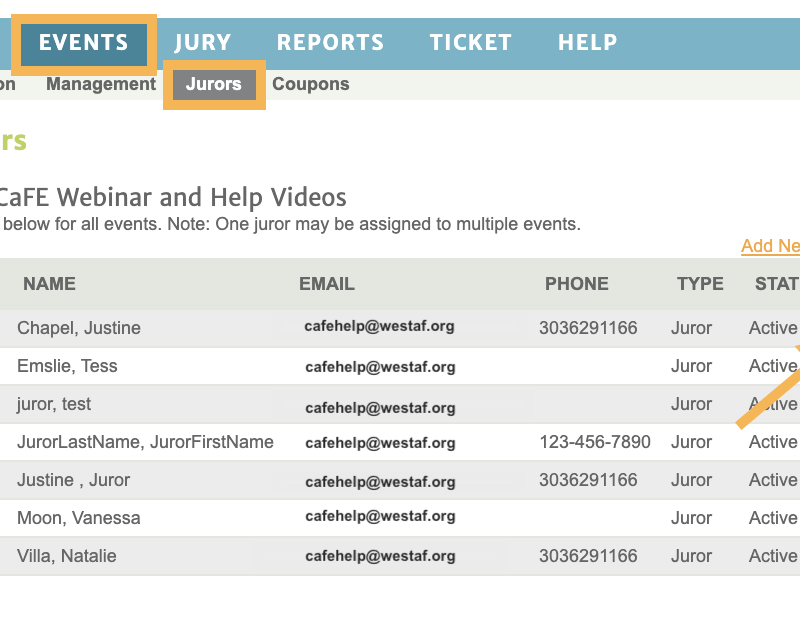
Task: Select the Jurors submenu item
Action: 214,84
